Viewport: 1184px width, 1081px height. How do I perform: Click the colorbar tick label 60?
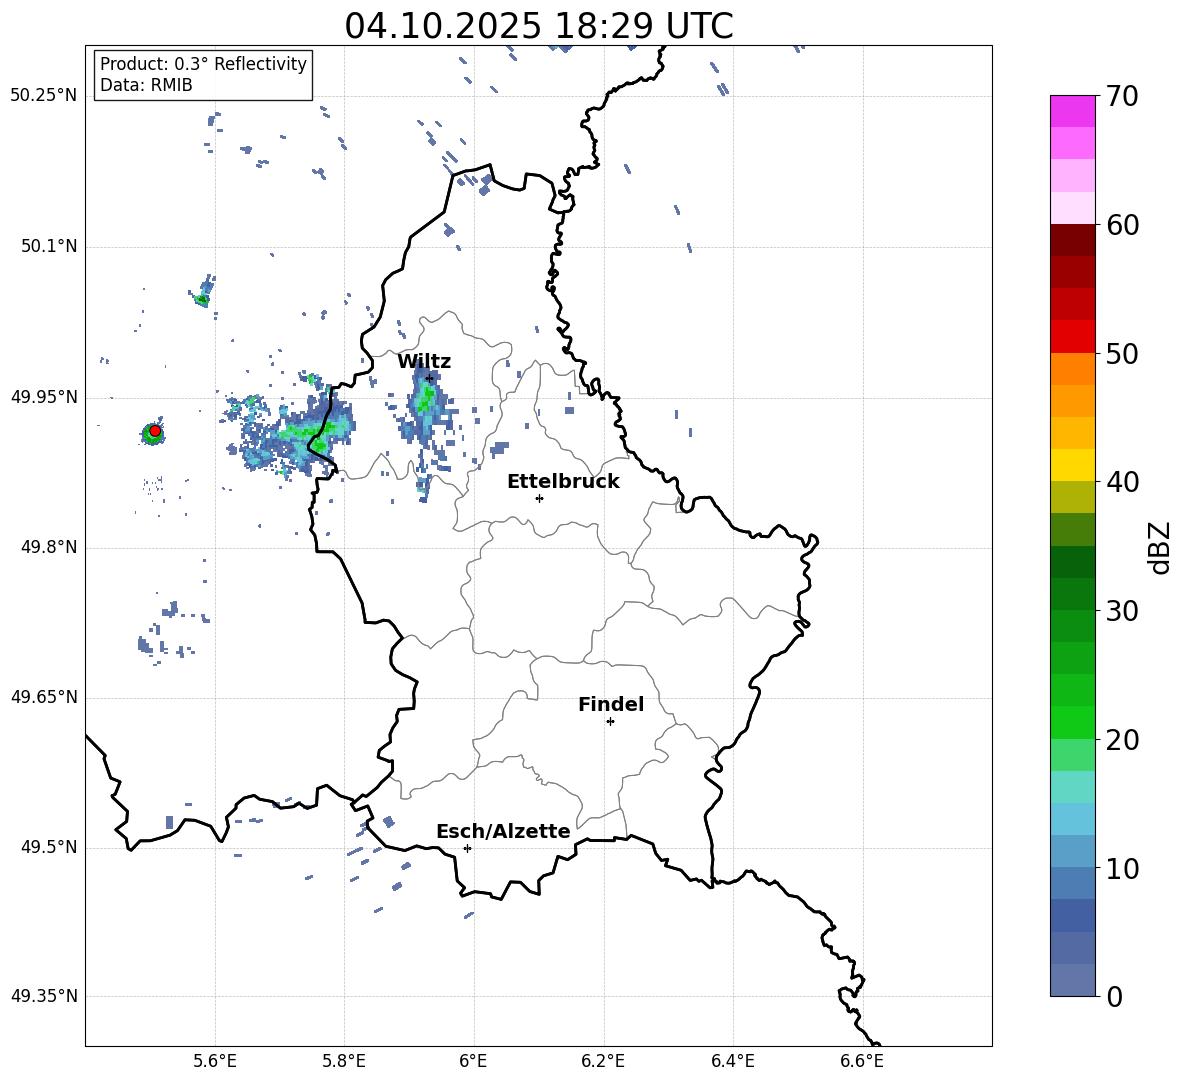coord(1122,225)
